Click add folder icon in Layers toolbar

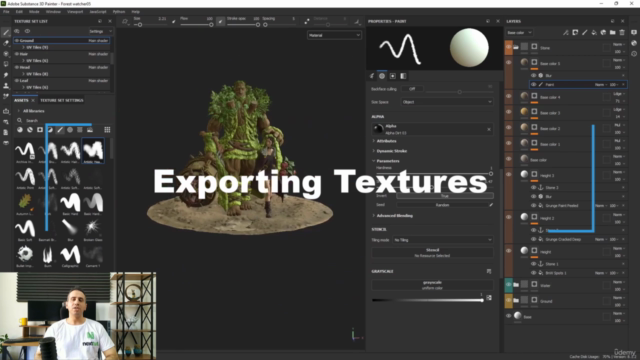pos(613,32)
